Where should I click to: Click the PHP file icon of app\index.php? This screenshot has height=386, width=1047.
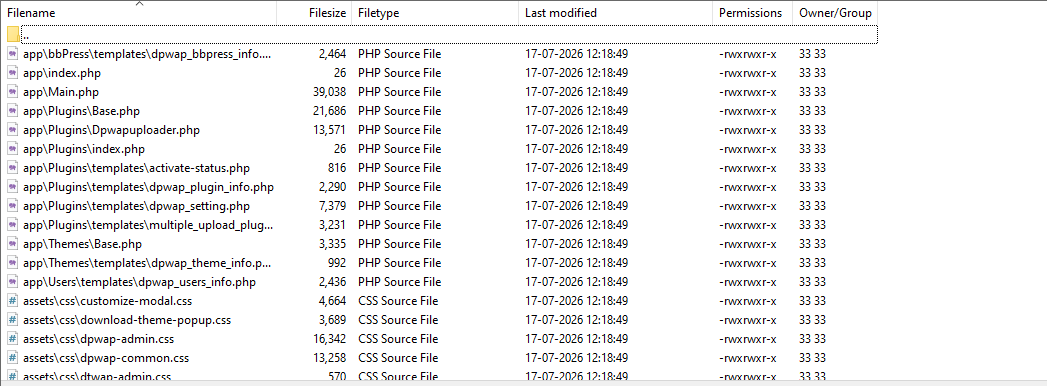tap(13, 73)
